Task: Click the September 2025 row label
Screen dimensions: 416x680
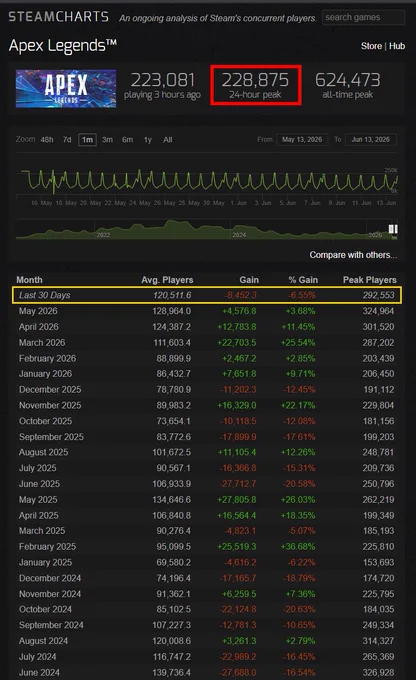Action: pyautogui.click(x=51, y=437)
